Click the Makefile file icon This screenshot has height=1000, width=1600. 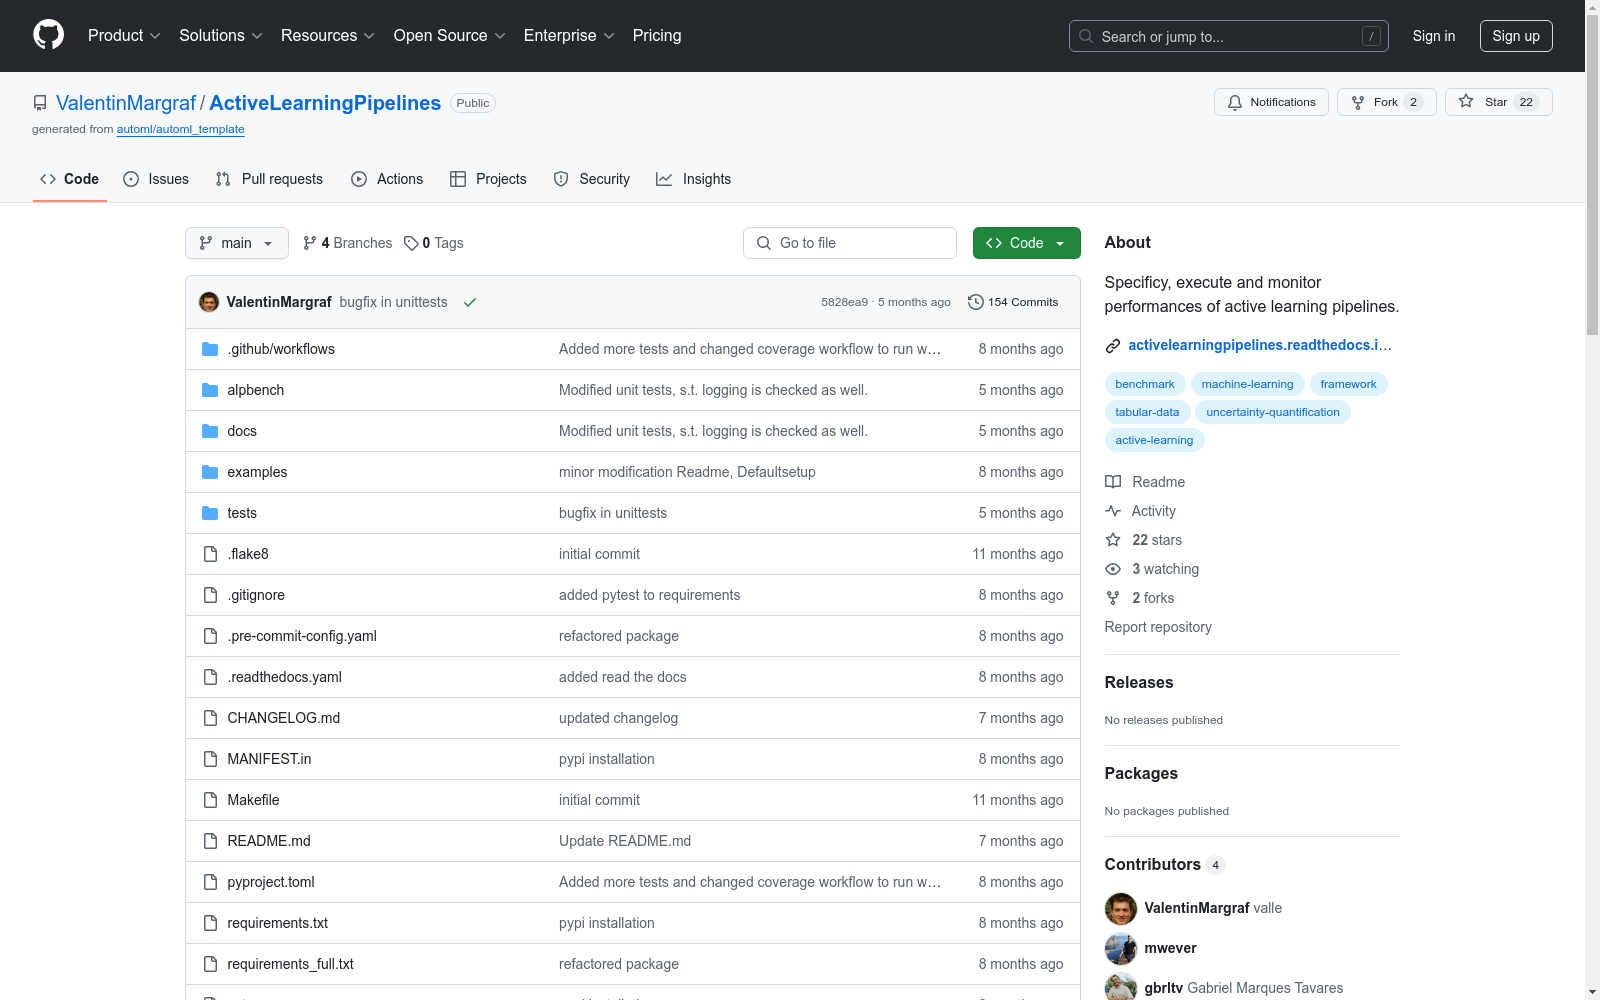tap(210, 800)
